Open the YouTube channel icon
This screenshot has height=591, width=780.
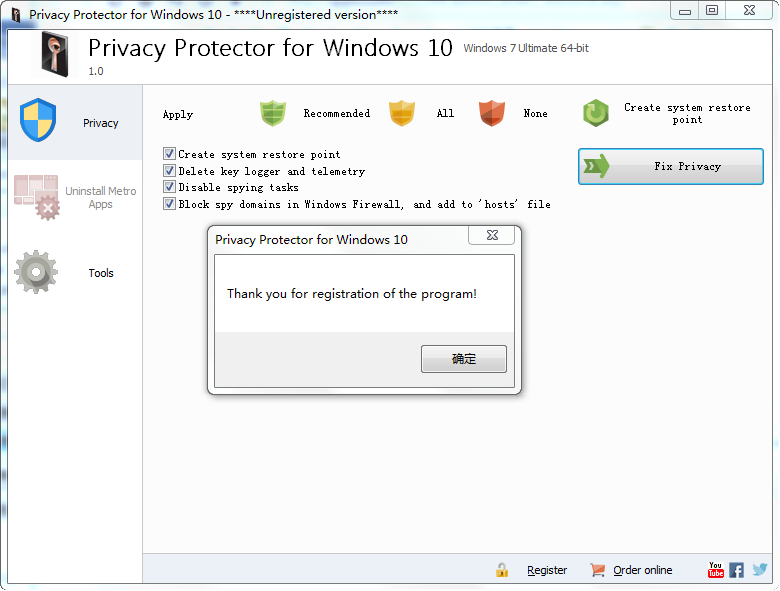(x=715, y=570)
